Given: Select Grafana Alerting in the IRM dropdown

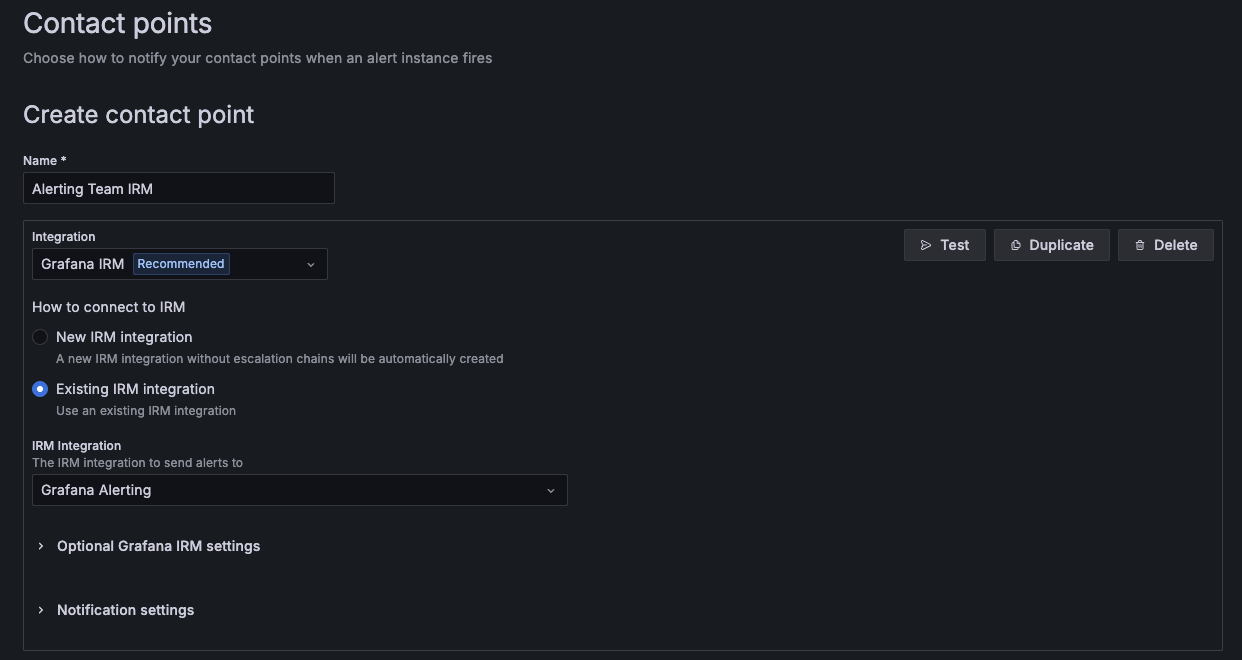Looking at the screenshot, I should 94,490.
